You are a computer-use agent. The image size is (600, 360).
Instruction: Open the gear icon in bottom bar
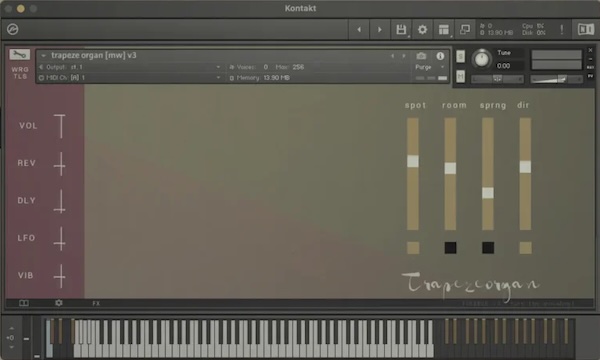[59, 303]
